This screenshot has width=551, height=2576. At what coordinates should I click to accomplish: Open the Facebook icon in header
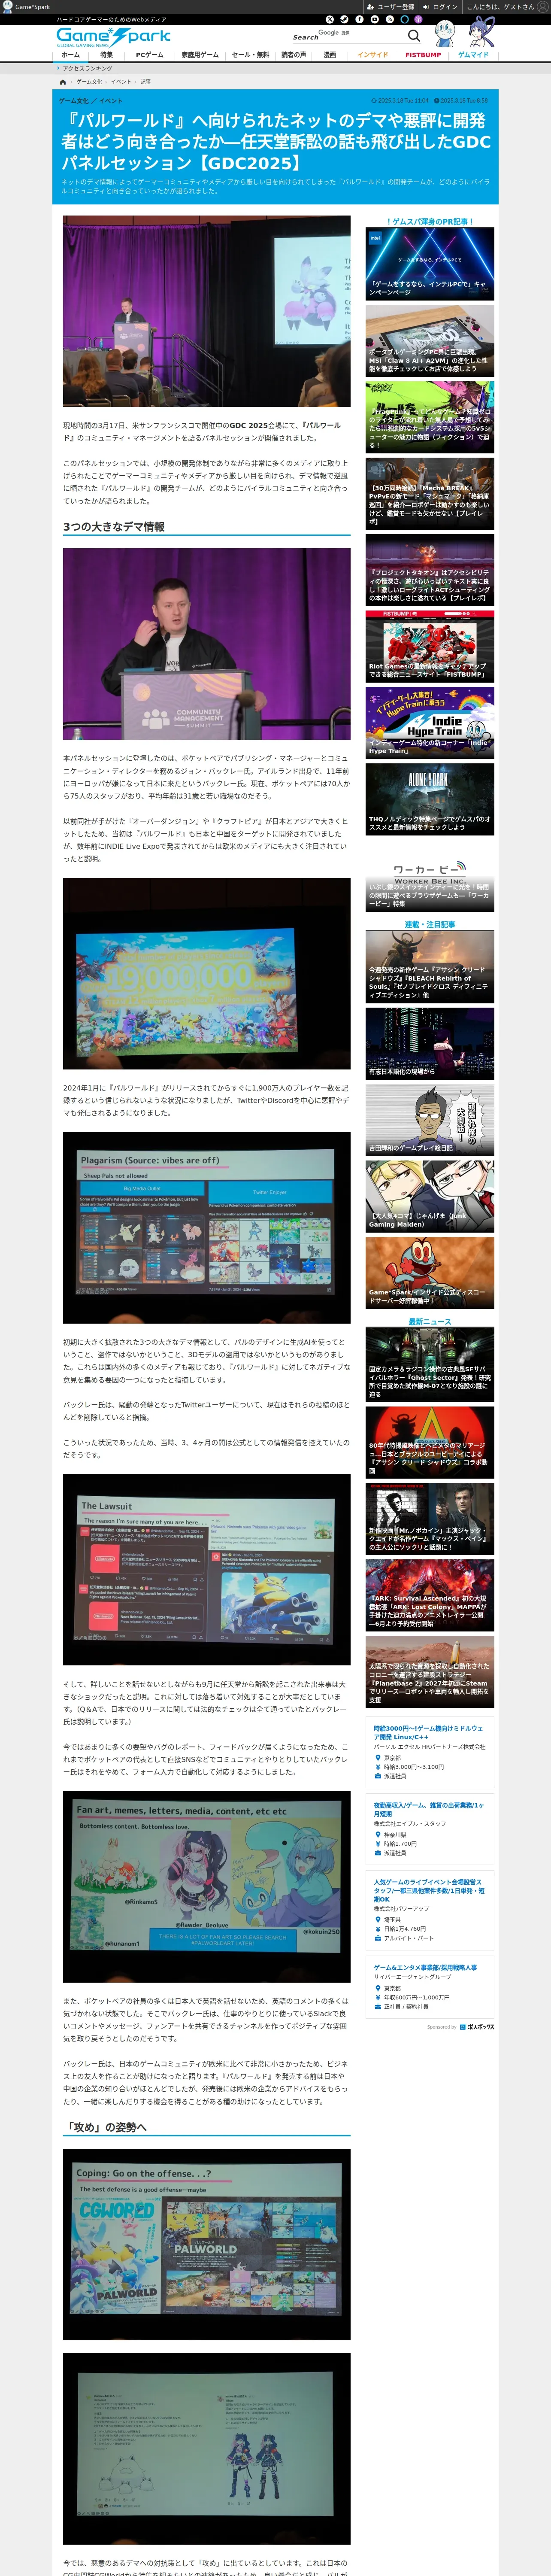pyautogui.click(x=360, y=19)
